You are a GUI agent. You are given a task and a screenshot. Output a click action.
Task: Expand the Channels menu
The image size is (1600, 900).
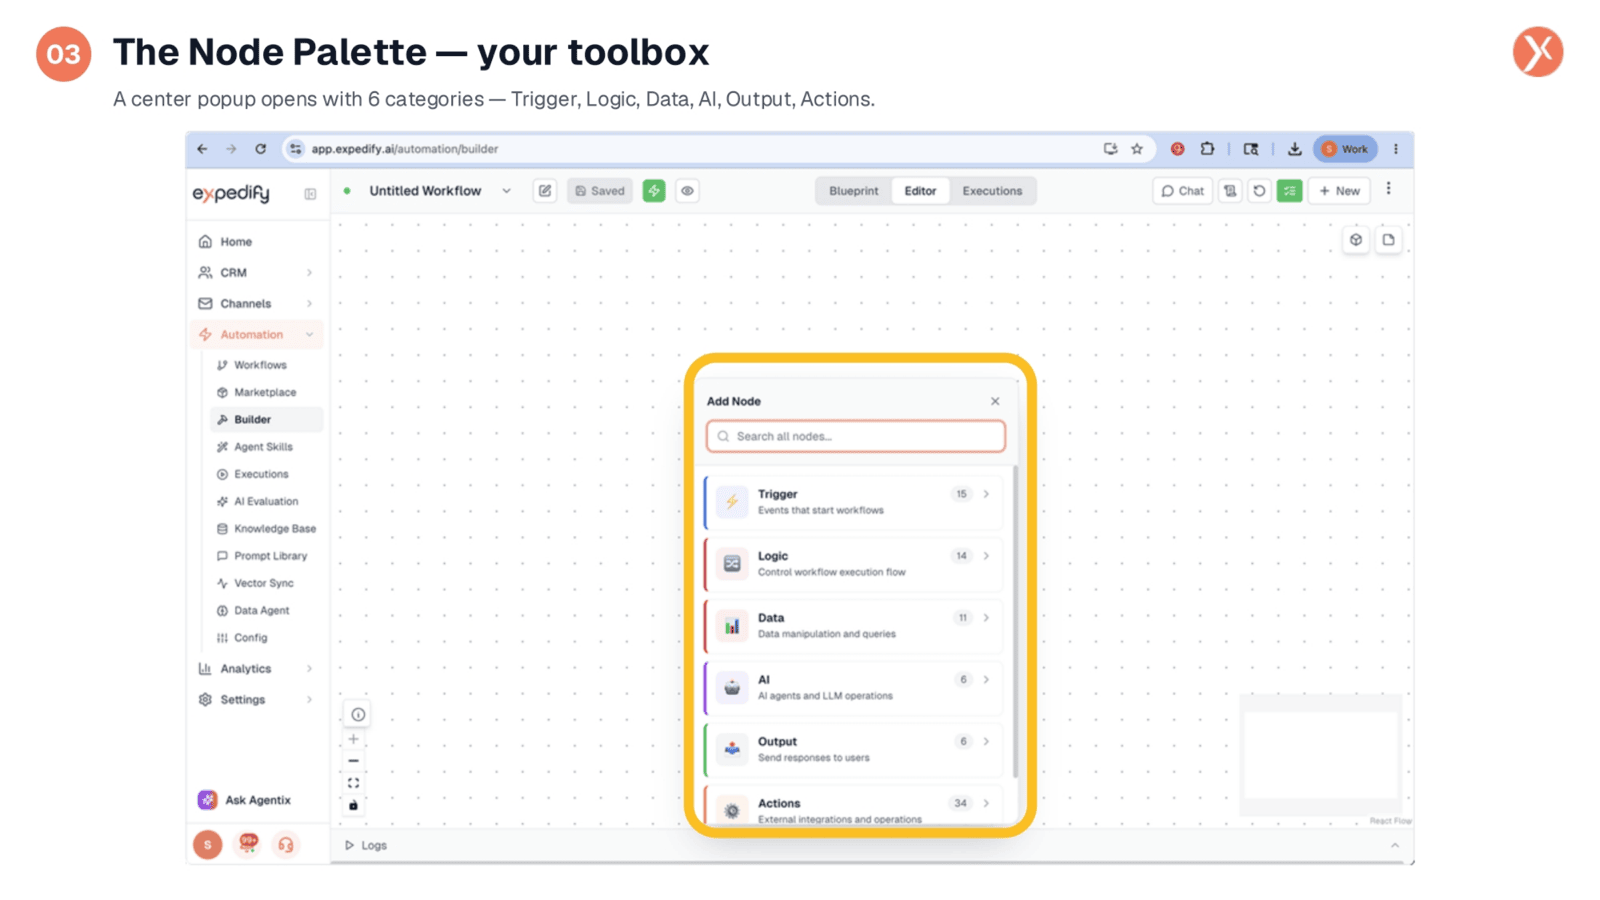pyautogui.click(x=256, y=304)
